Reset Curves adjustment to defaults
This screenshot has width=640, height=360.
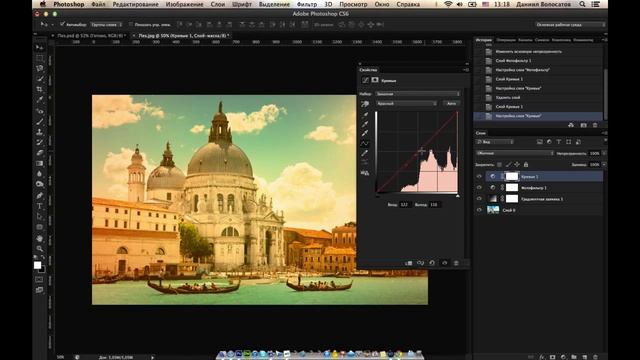[x=432, y=263]
